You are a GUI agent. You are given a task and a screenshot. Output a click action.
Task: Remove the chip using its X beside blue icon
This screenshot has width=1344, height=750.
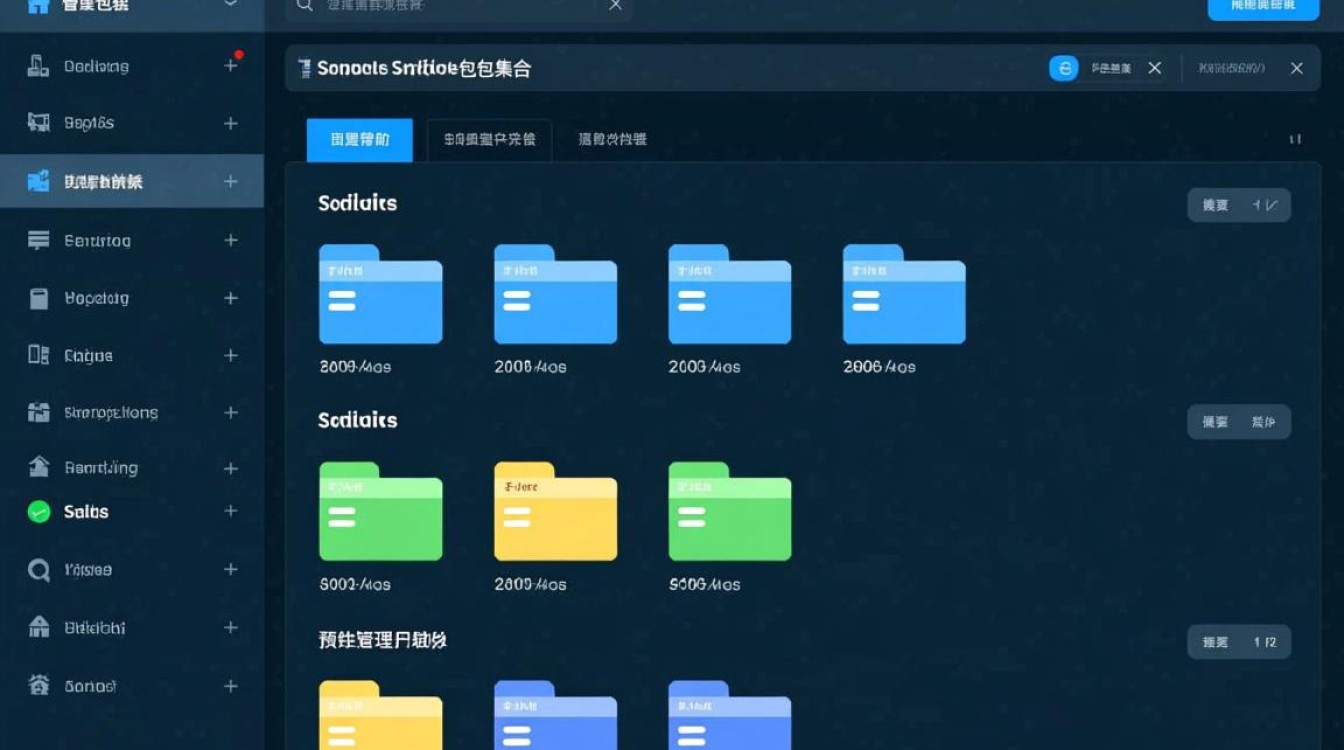click(x=1155, y=68)
